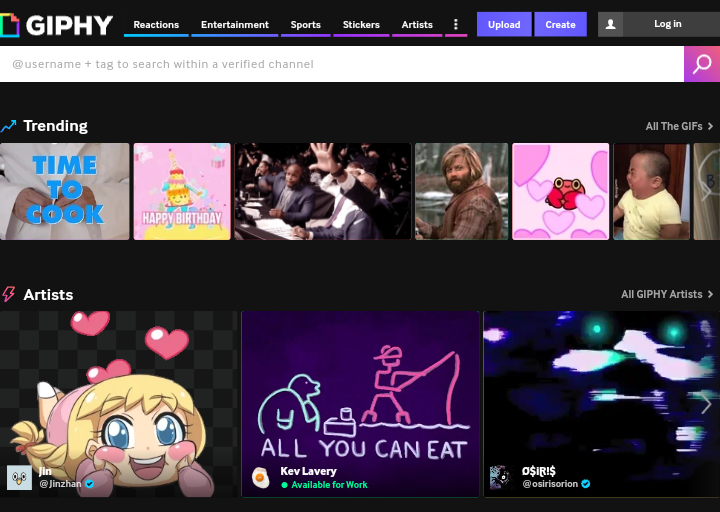Click the @Jinzhan username
The height and width of the screenshot is (512, 720).
pos(61,484)
